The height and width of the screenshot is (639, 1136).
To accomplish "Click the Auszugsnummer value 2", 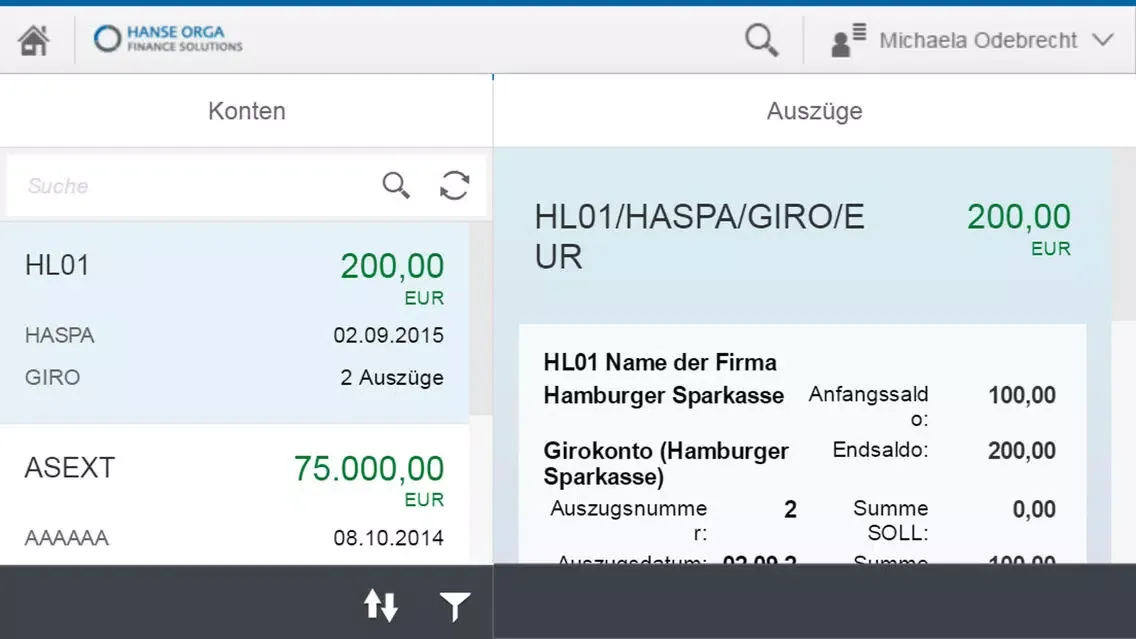I will tap(790, 509).
